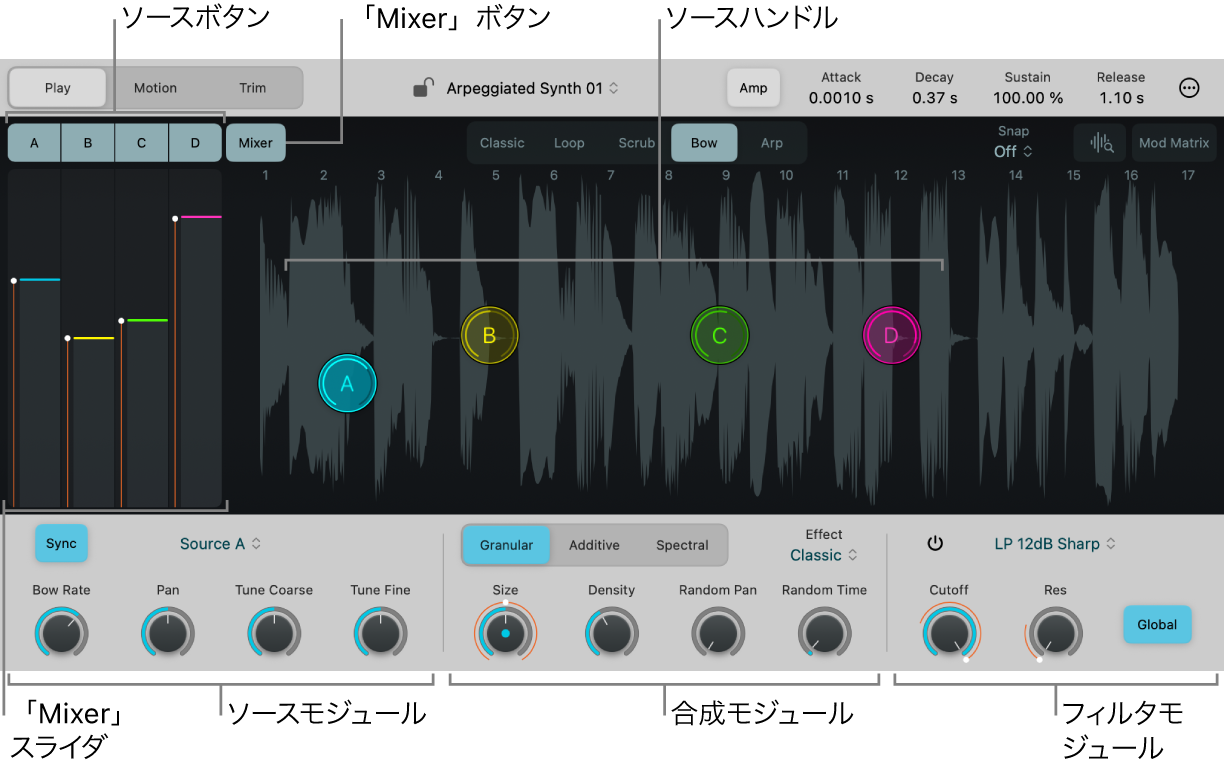Click the Random Time knob
Screen dimensions: 1224x769
click(x=824, y=633)
